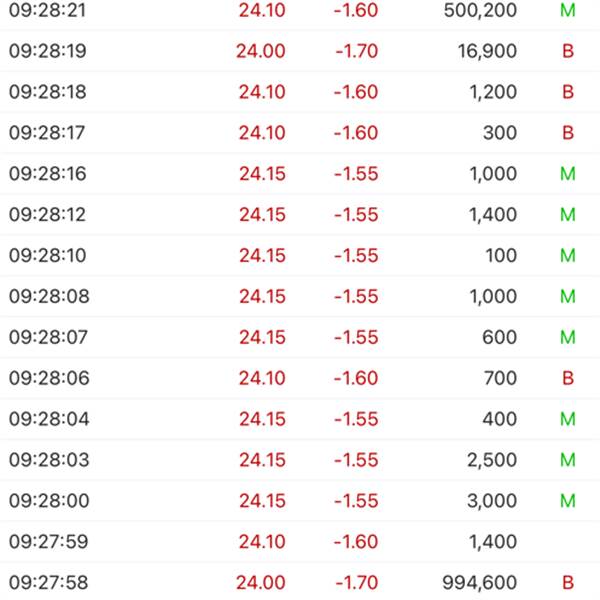Tap the 09:28:18 timestamp
Screen dimensions: 600x600
[48, 92]
